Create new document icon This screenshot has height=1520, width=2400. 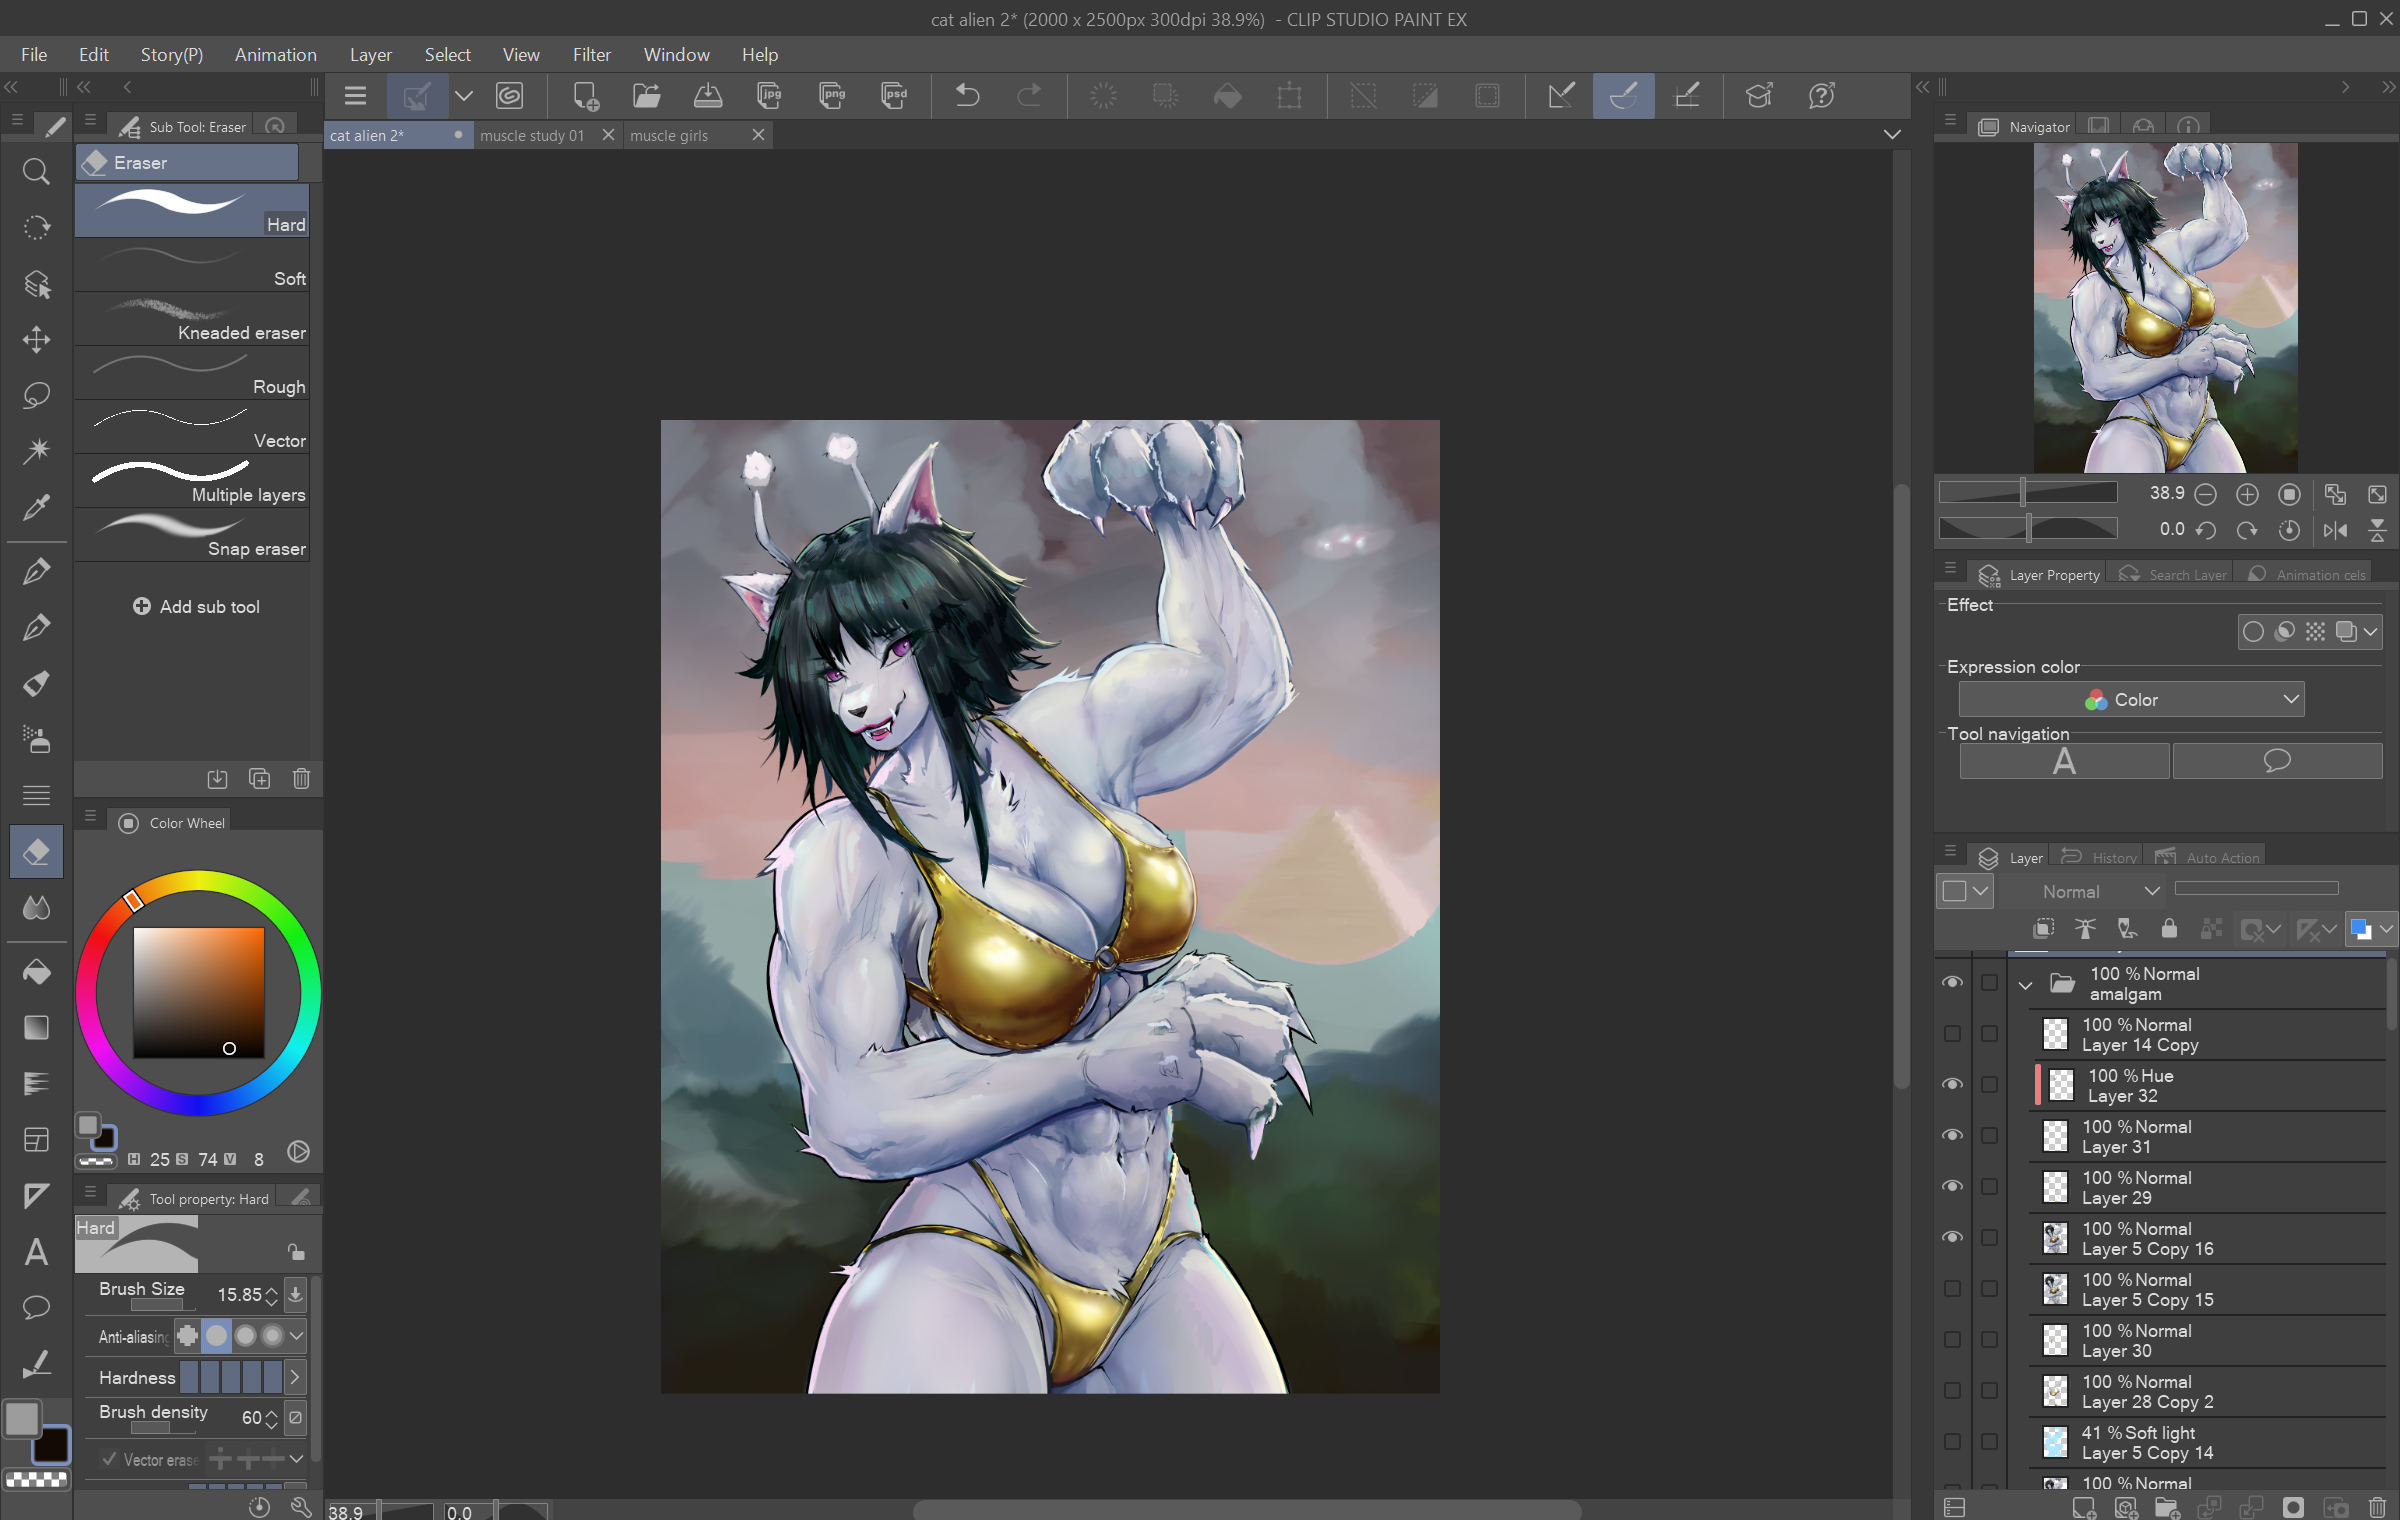585,96
